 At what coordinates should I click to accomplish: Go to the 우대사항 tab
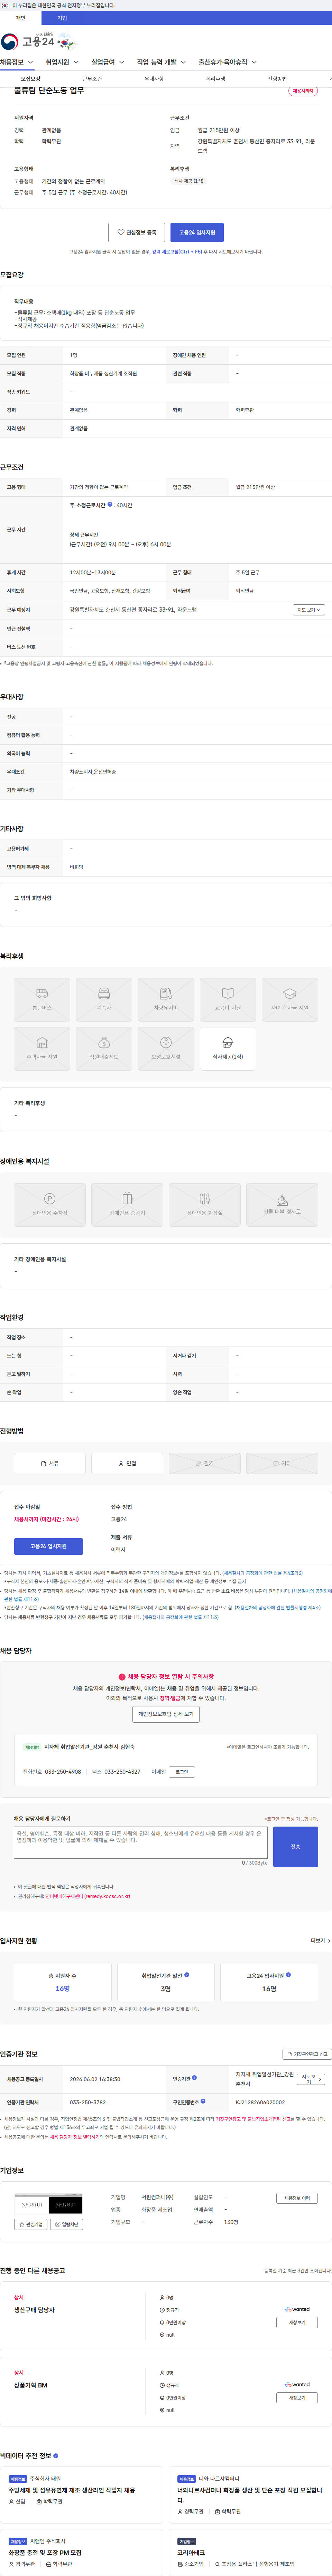pyautogui.click(x=154, y=79)
